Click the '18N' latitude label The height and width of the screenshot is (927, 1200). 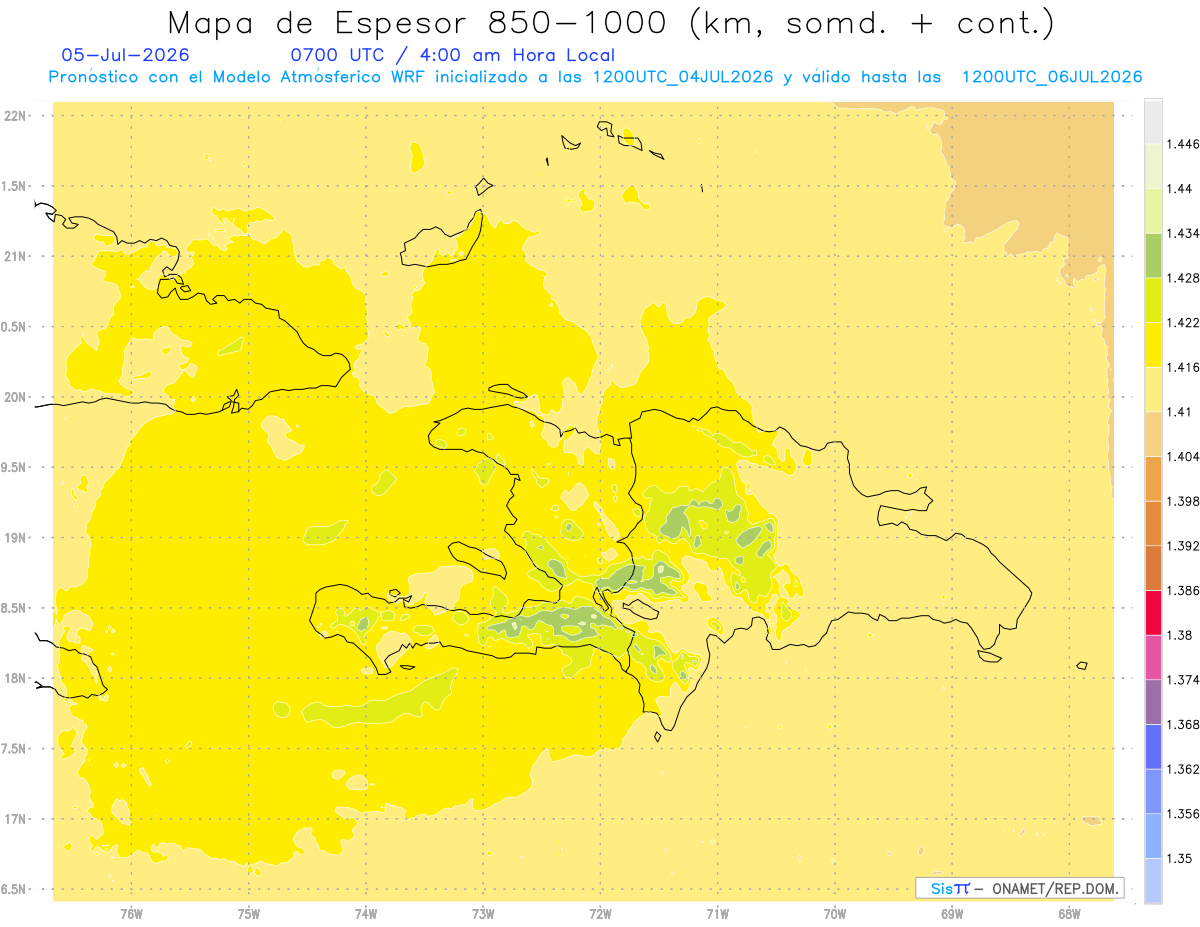coord(14,679)
